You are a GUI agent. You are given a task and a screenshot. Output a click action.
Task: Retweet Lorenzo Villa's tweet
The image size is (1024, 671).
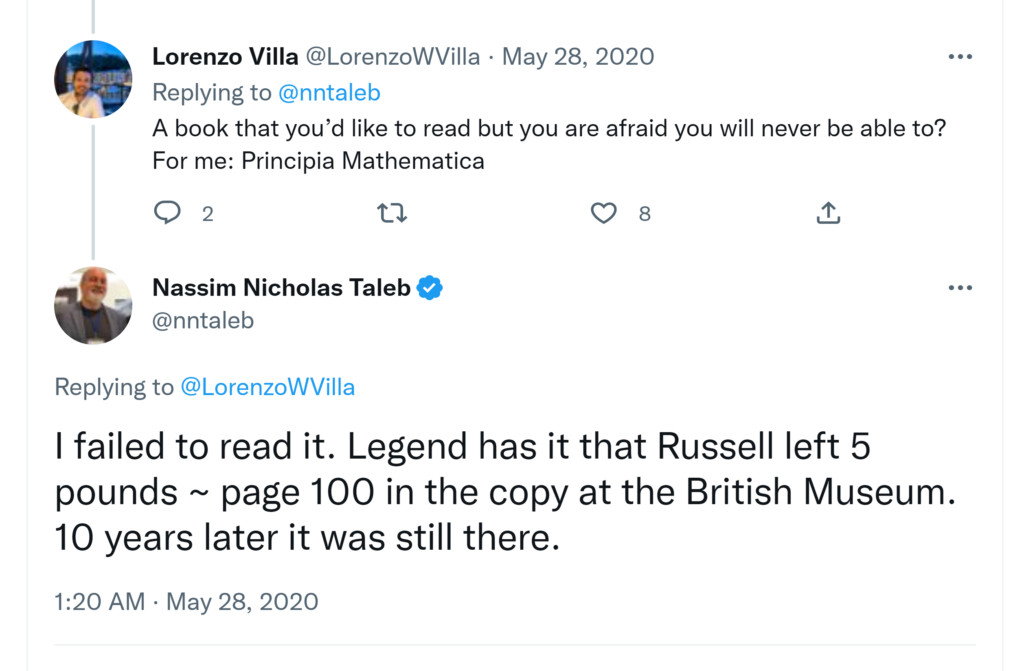(391, 213)
